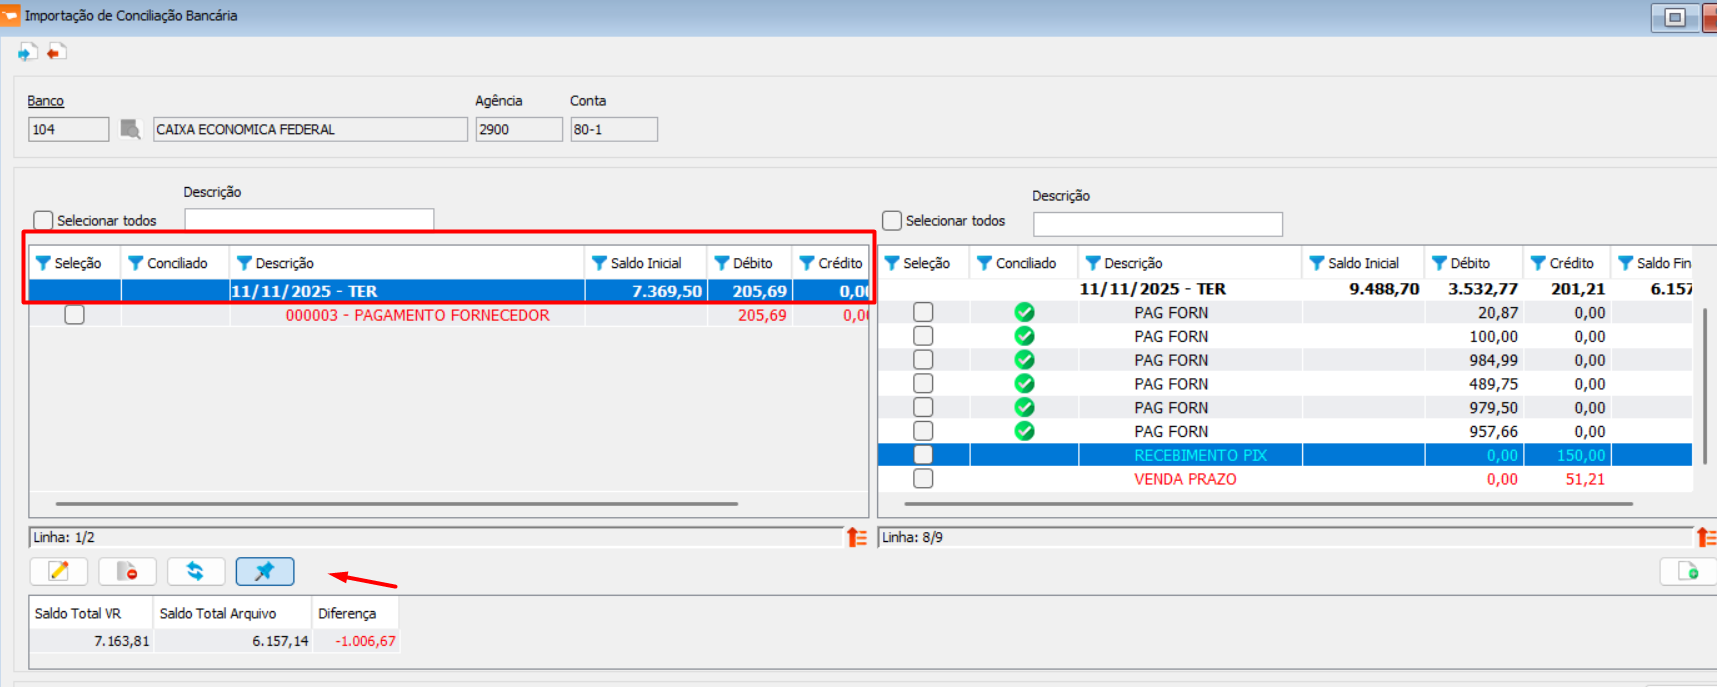Click the delete document button with red minus
Viewport: 1717px width, 687px height.
127,571
